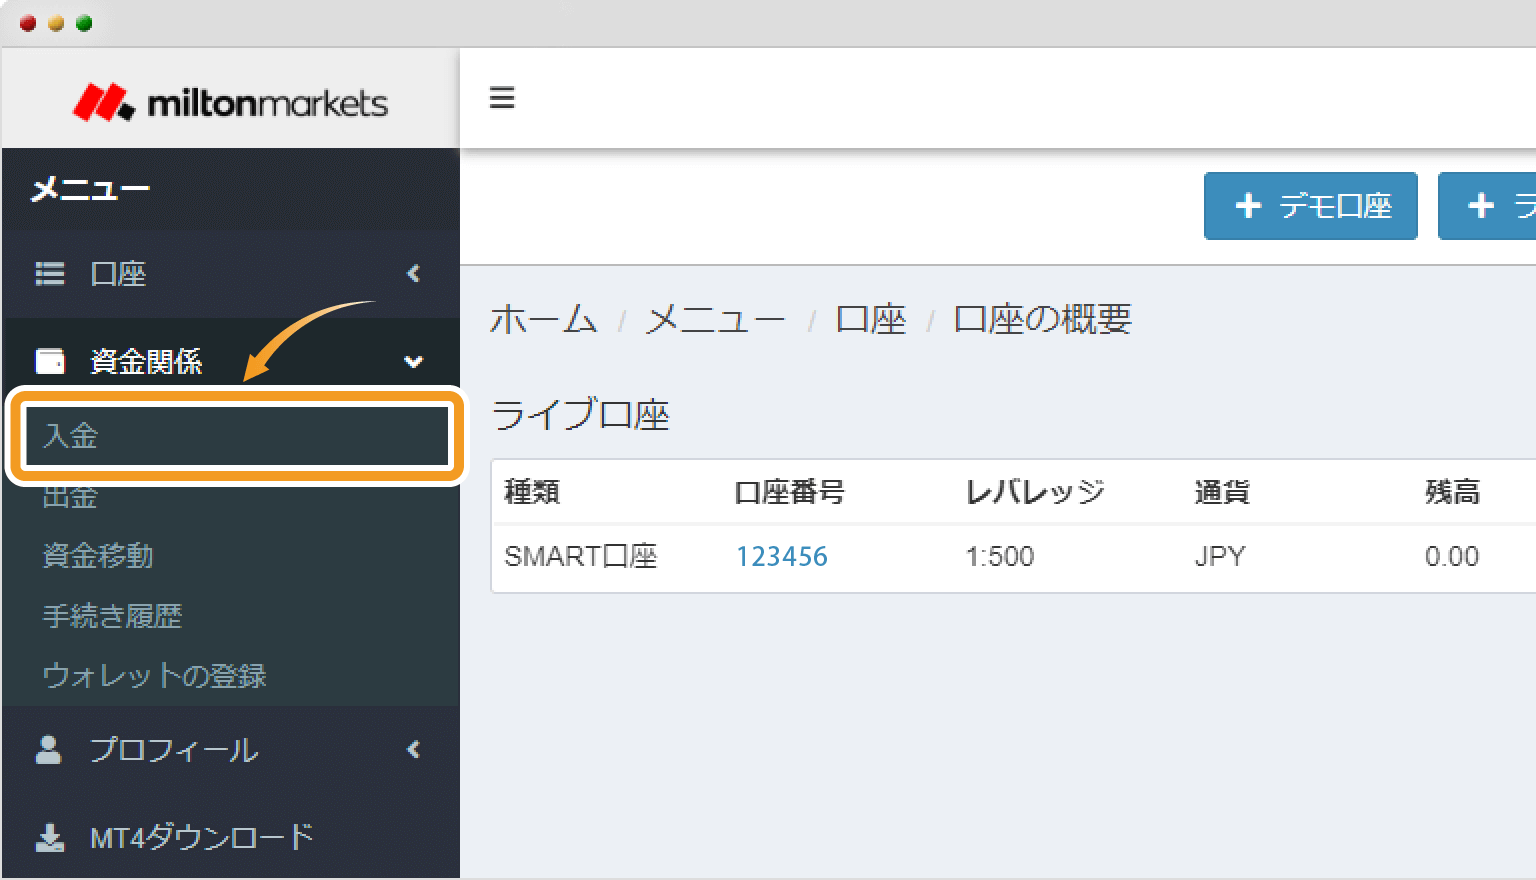Open MT4ダウンロード in the sidebar
Screen dimensions: 1536x880
[x=230, y=837]
